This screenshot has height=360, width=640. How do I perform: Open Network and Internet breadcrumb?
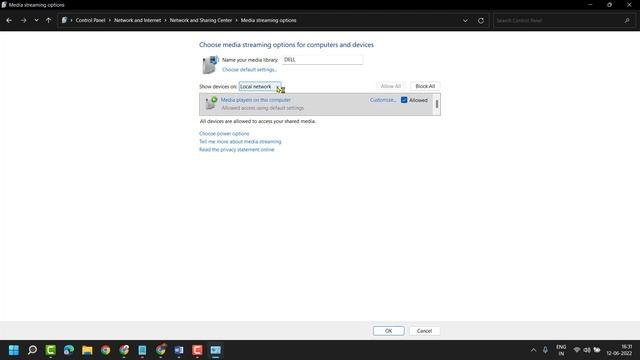pyautogui.click(x=138, y=20)
